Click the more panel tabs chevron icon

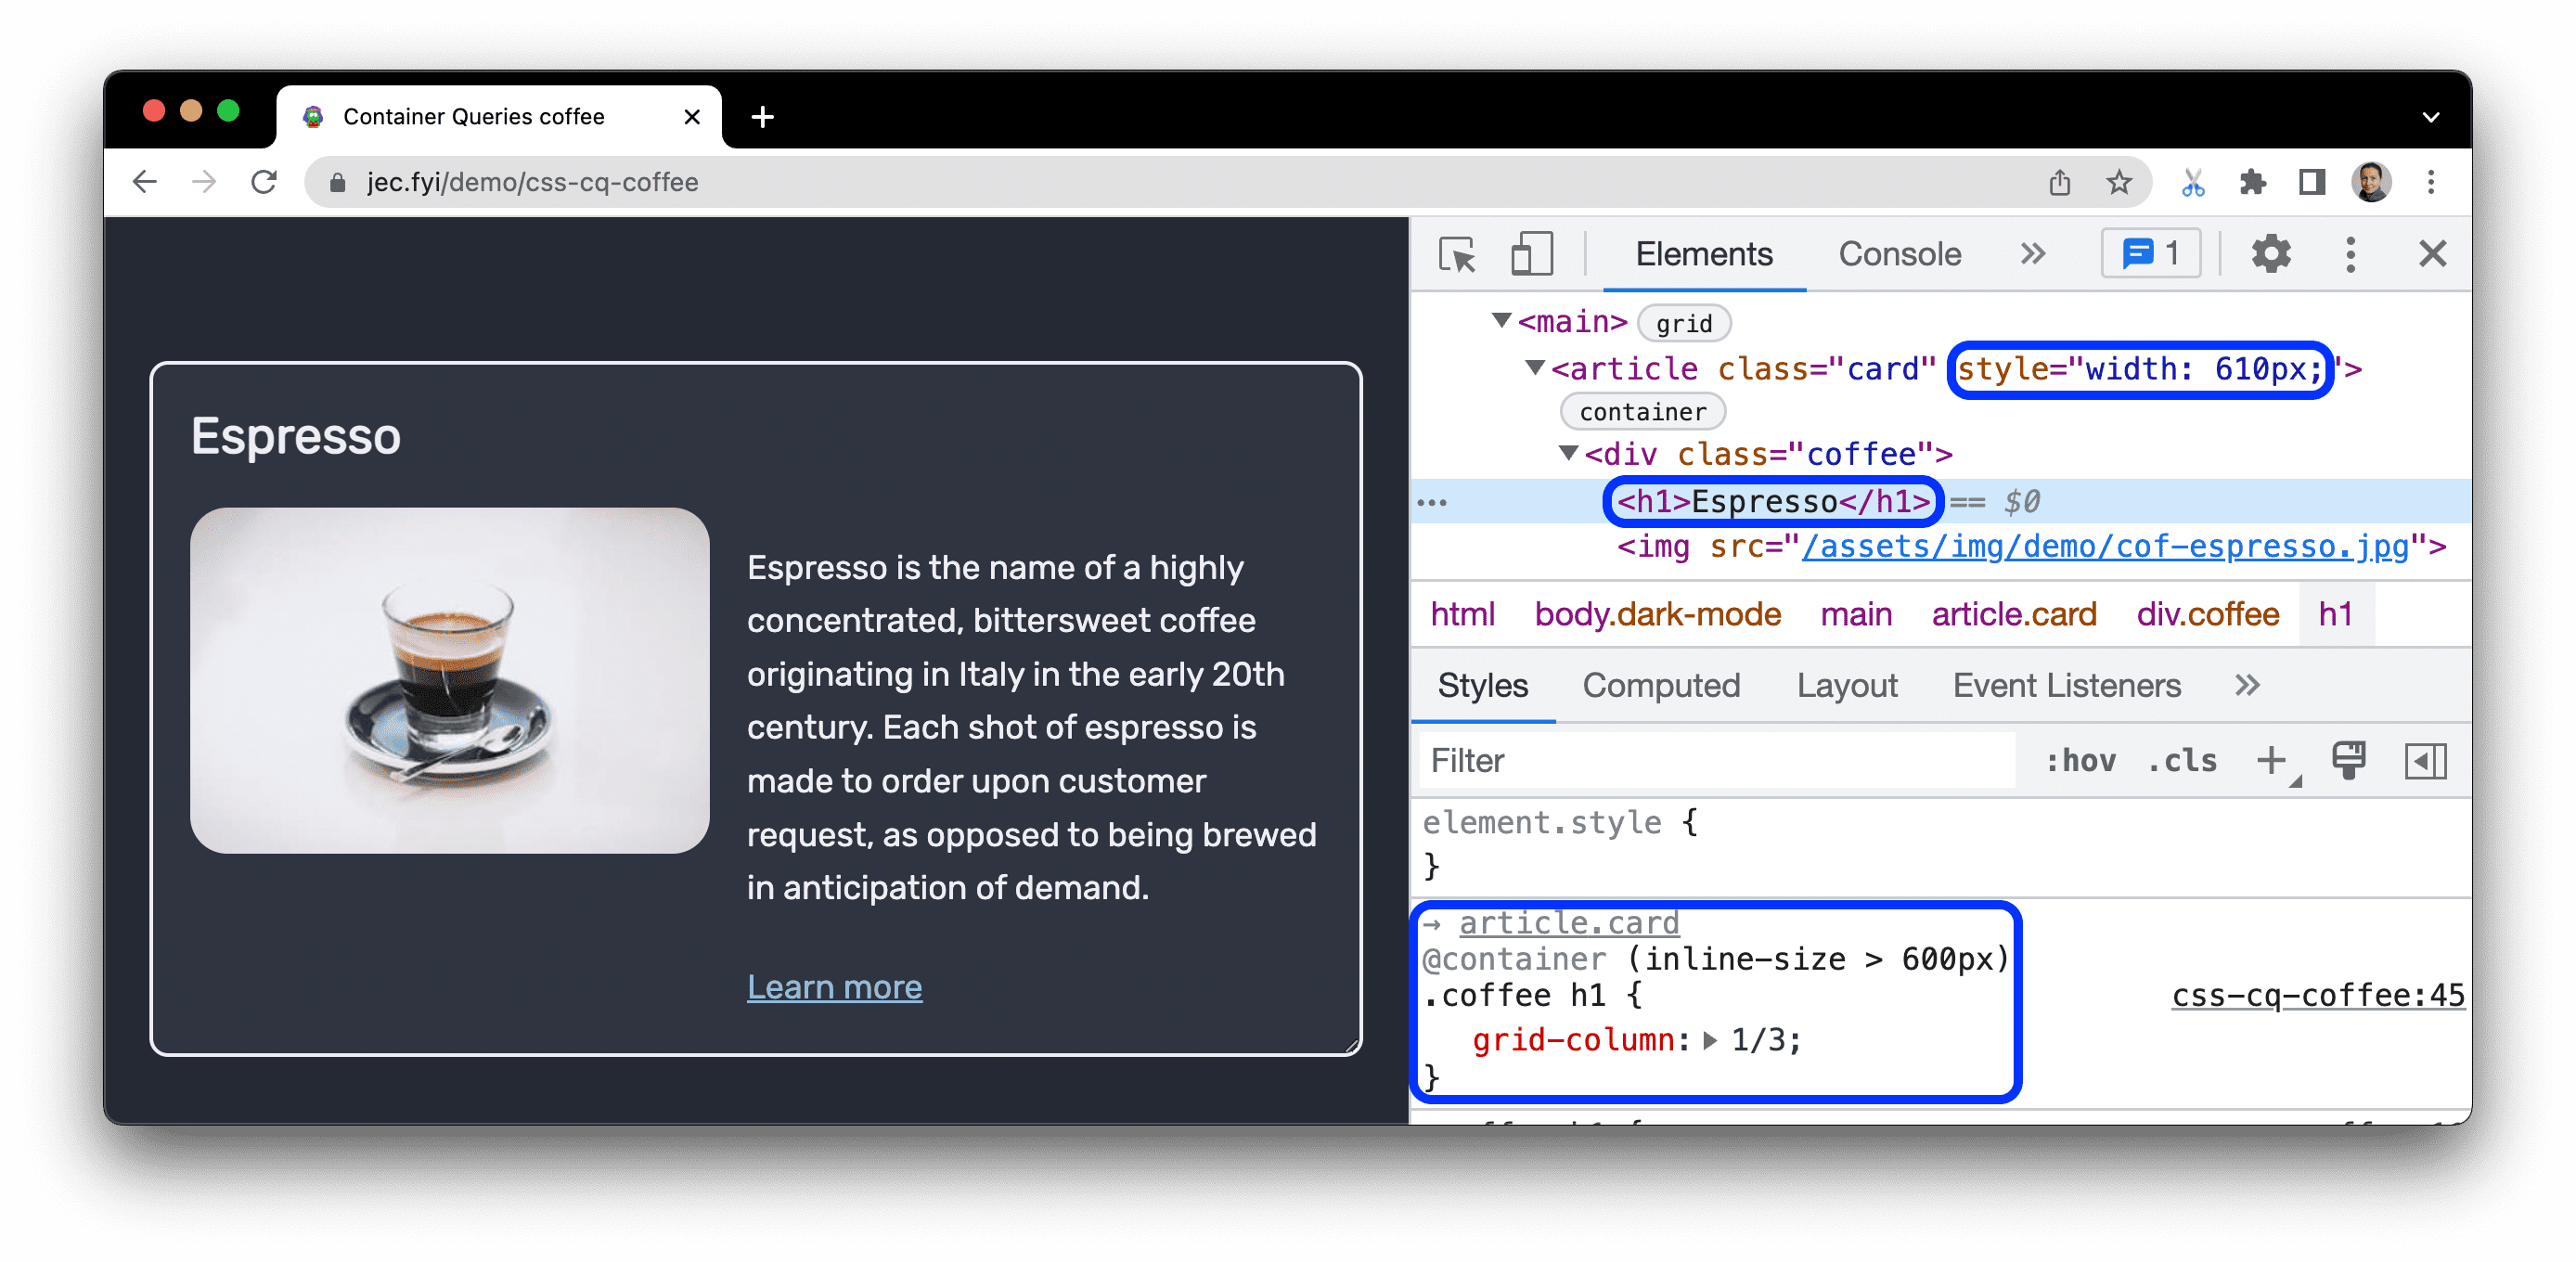pyautogui.click(x=2034, y=254)
